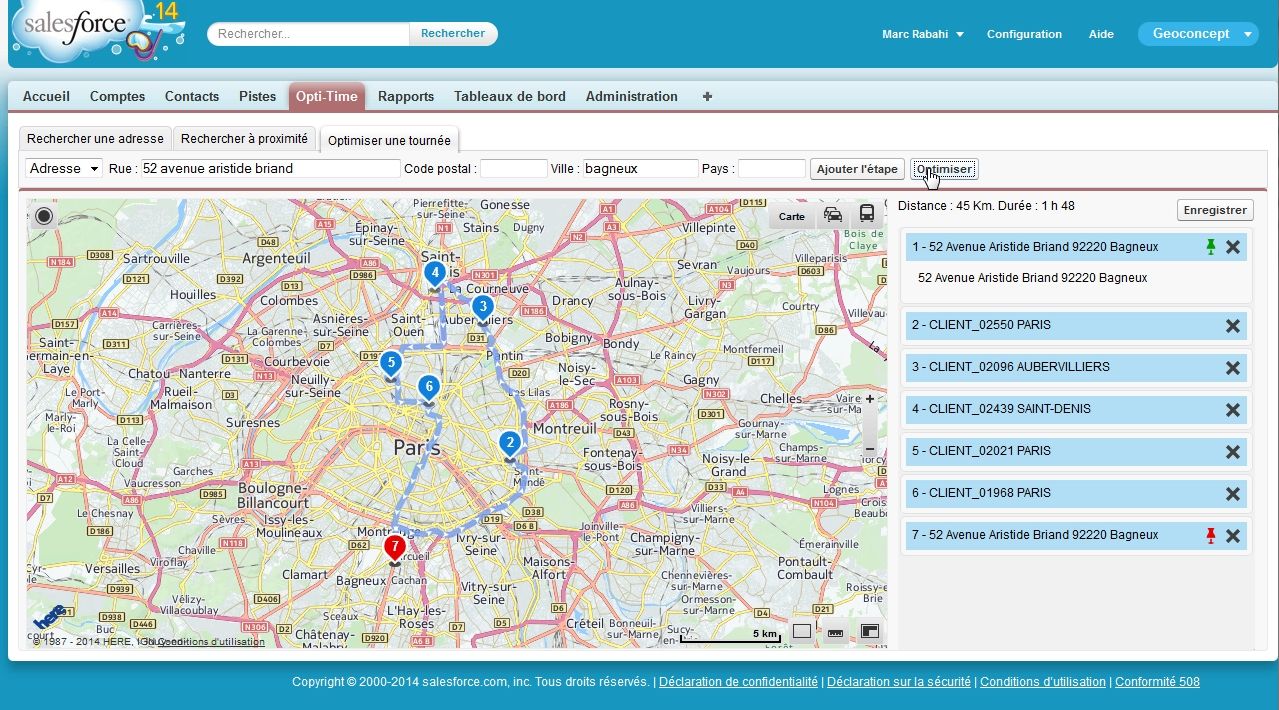Image resolution: width=1279 pixels, height=710 pixels.
Task: Click the Code postal field
Action: 514,169
